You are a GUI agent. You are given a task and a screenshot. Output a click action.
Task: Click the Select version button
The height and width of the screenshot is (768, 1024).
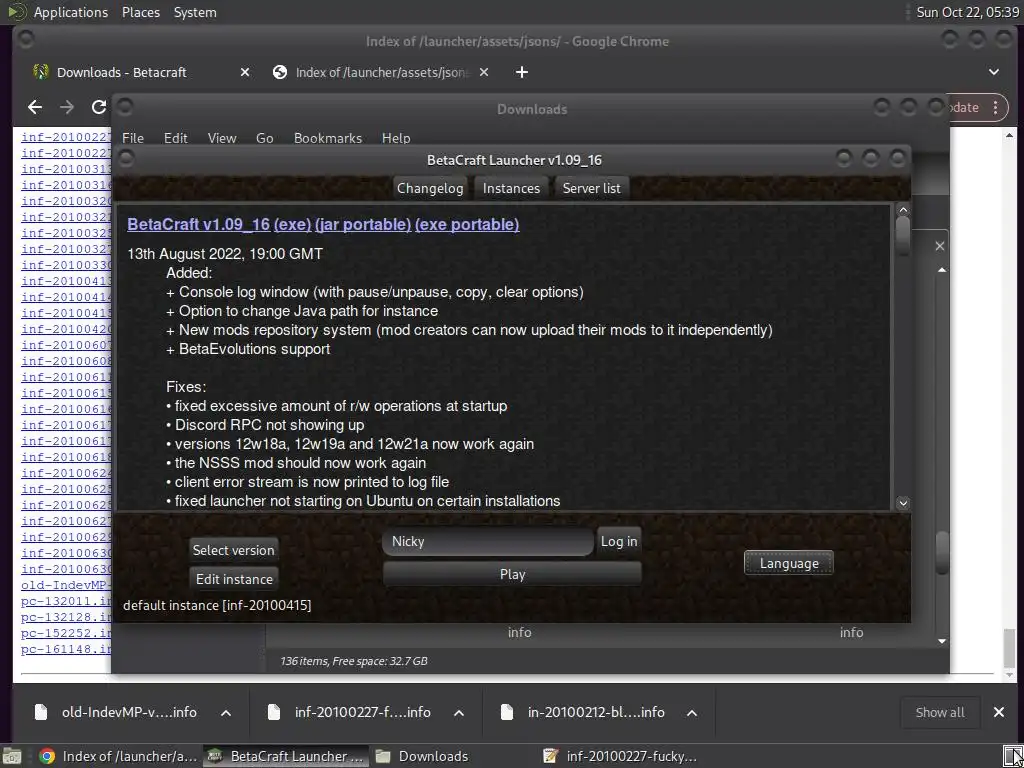[233, 550]
